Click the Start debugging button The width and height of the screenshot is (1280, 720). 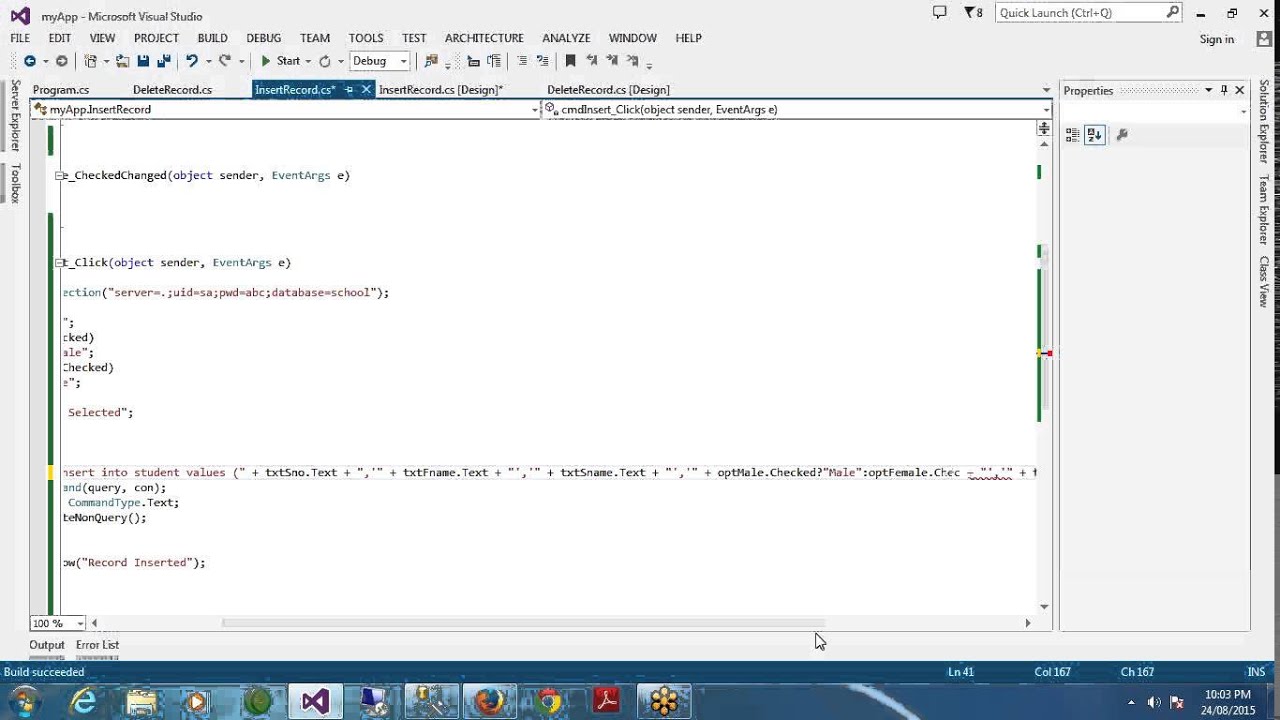click(x=280, y=61)
